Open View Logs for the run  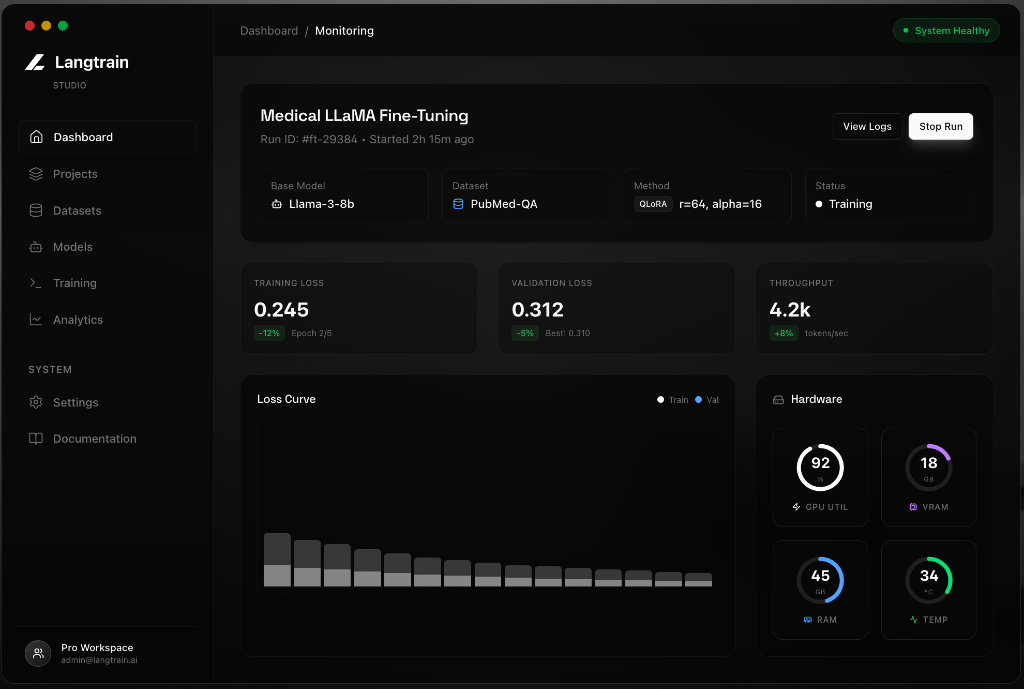point(867,127)
